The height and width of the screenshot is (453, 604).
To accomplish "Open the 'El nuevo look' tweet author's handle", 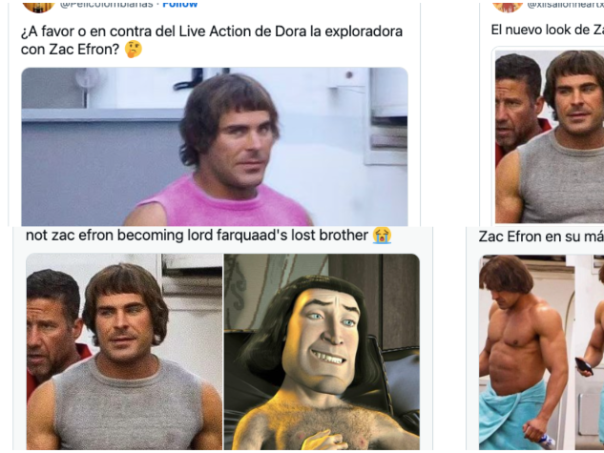I will coord(565,5).
